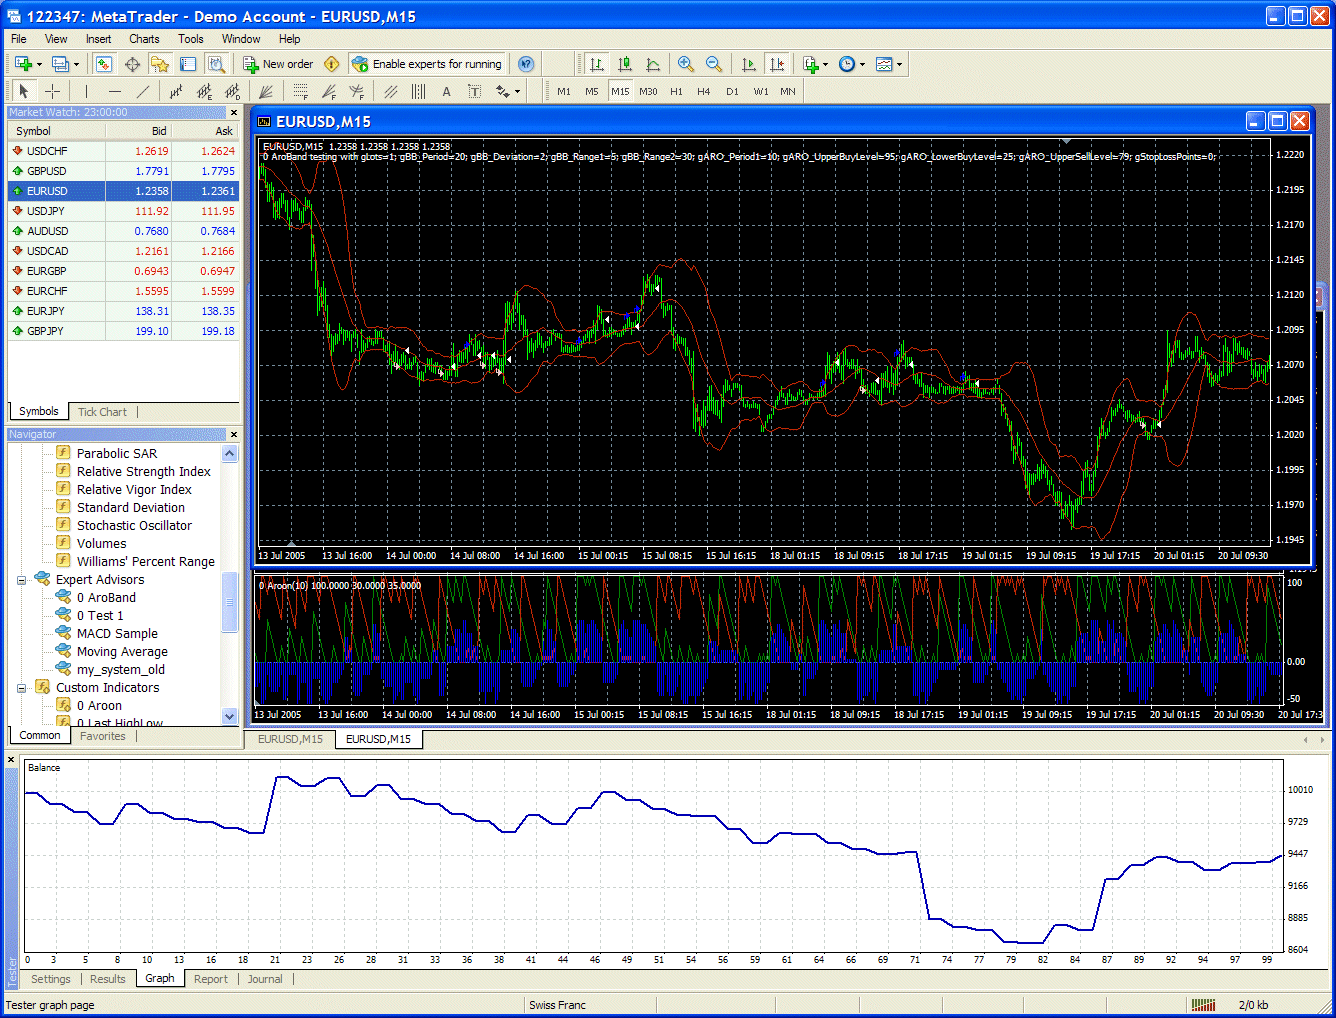
Task: Open the chart periods clock dropdown
Action: [851, 64]
